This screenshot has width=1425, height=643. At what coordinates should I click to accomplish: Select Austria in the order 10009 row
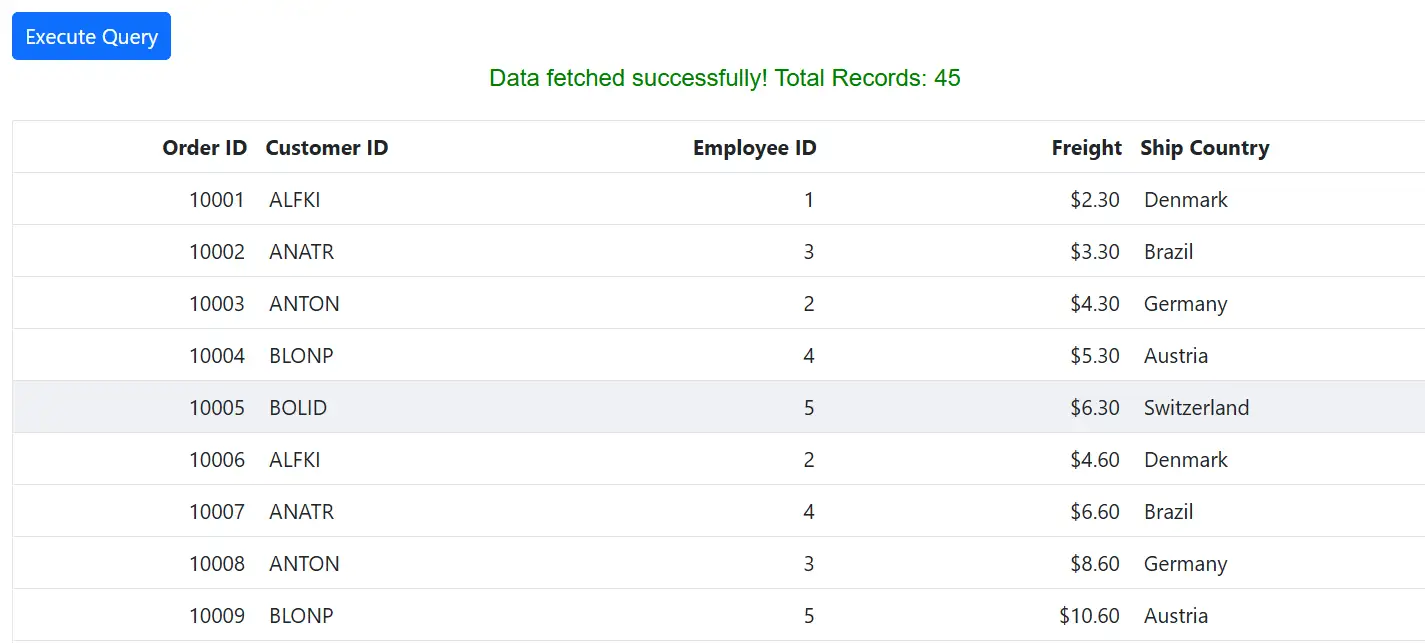[1176, 616]
